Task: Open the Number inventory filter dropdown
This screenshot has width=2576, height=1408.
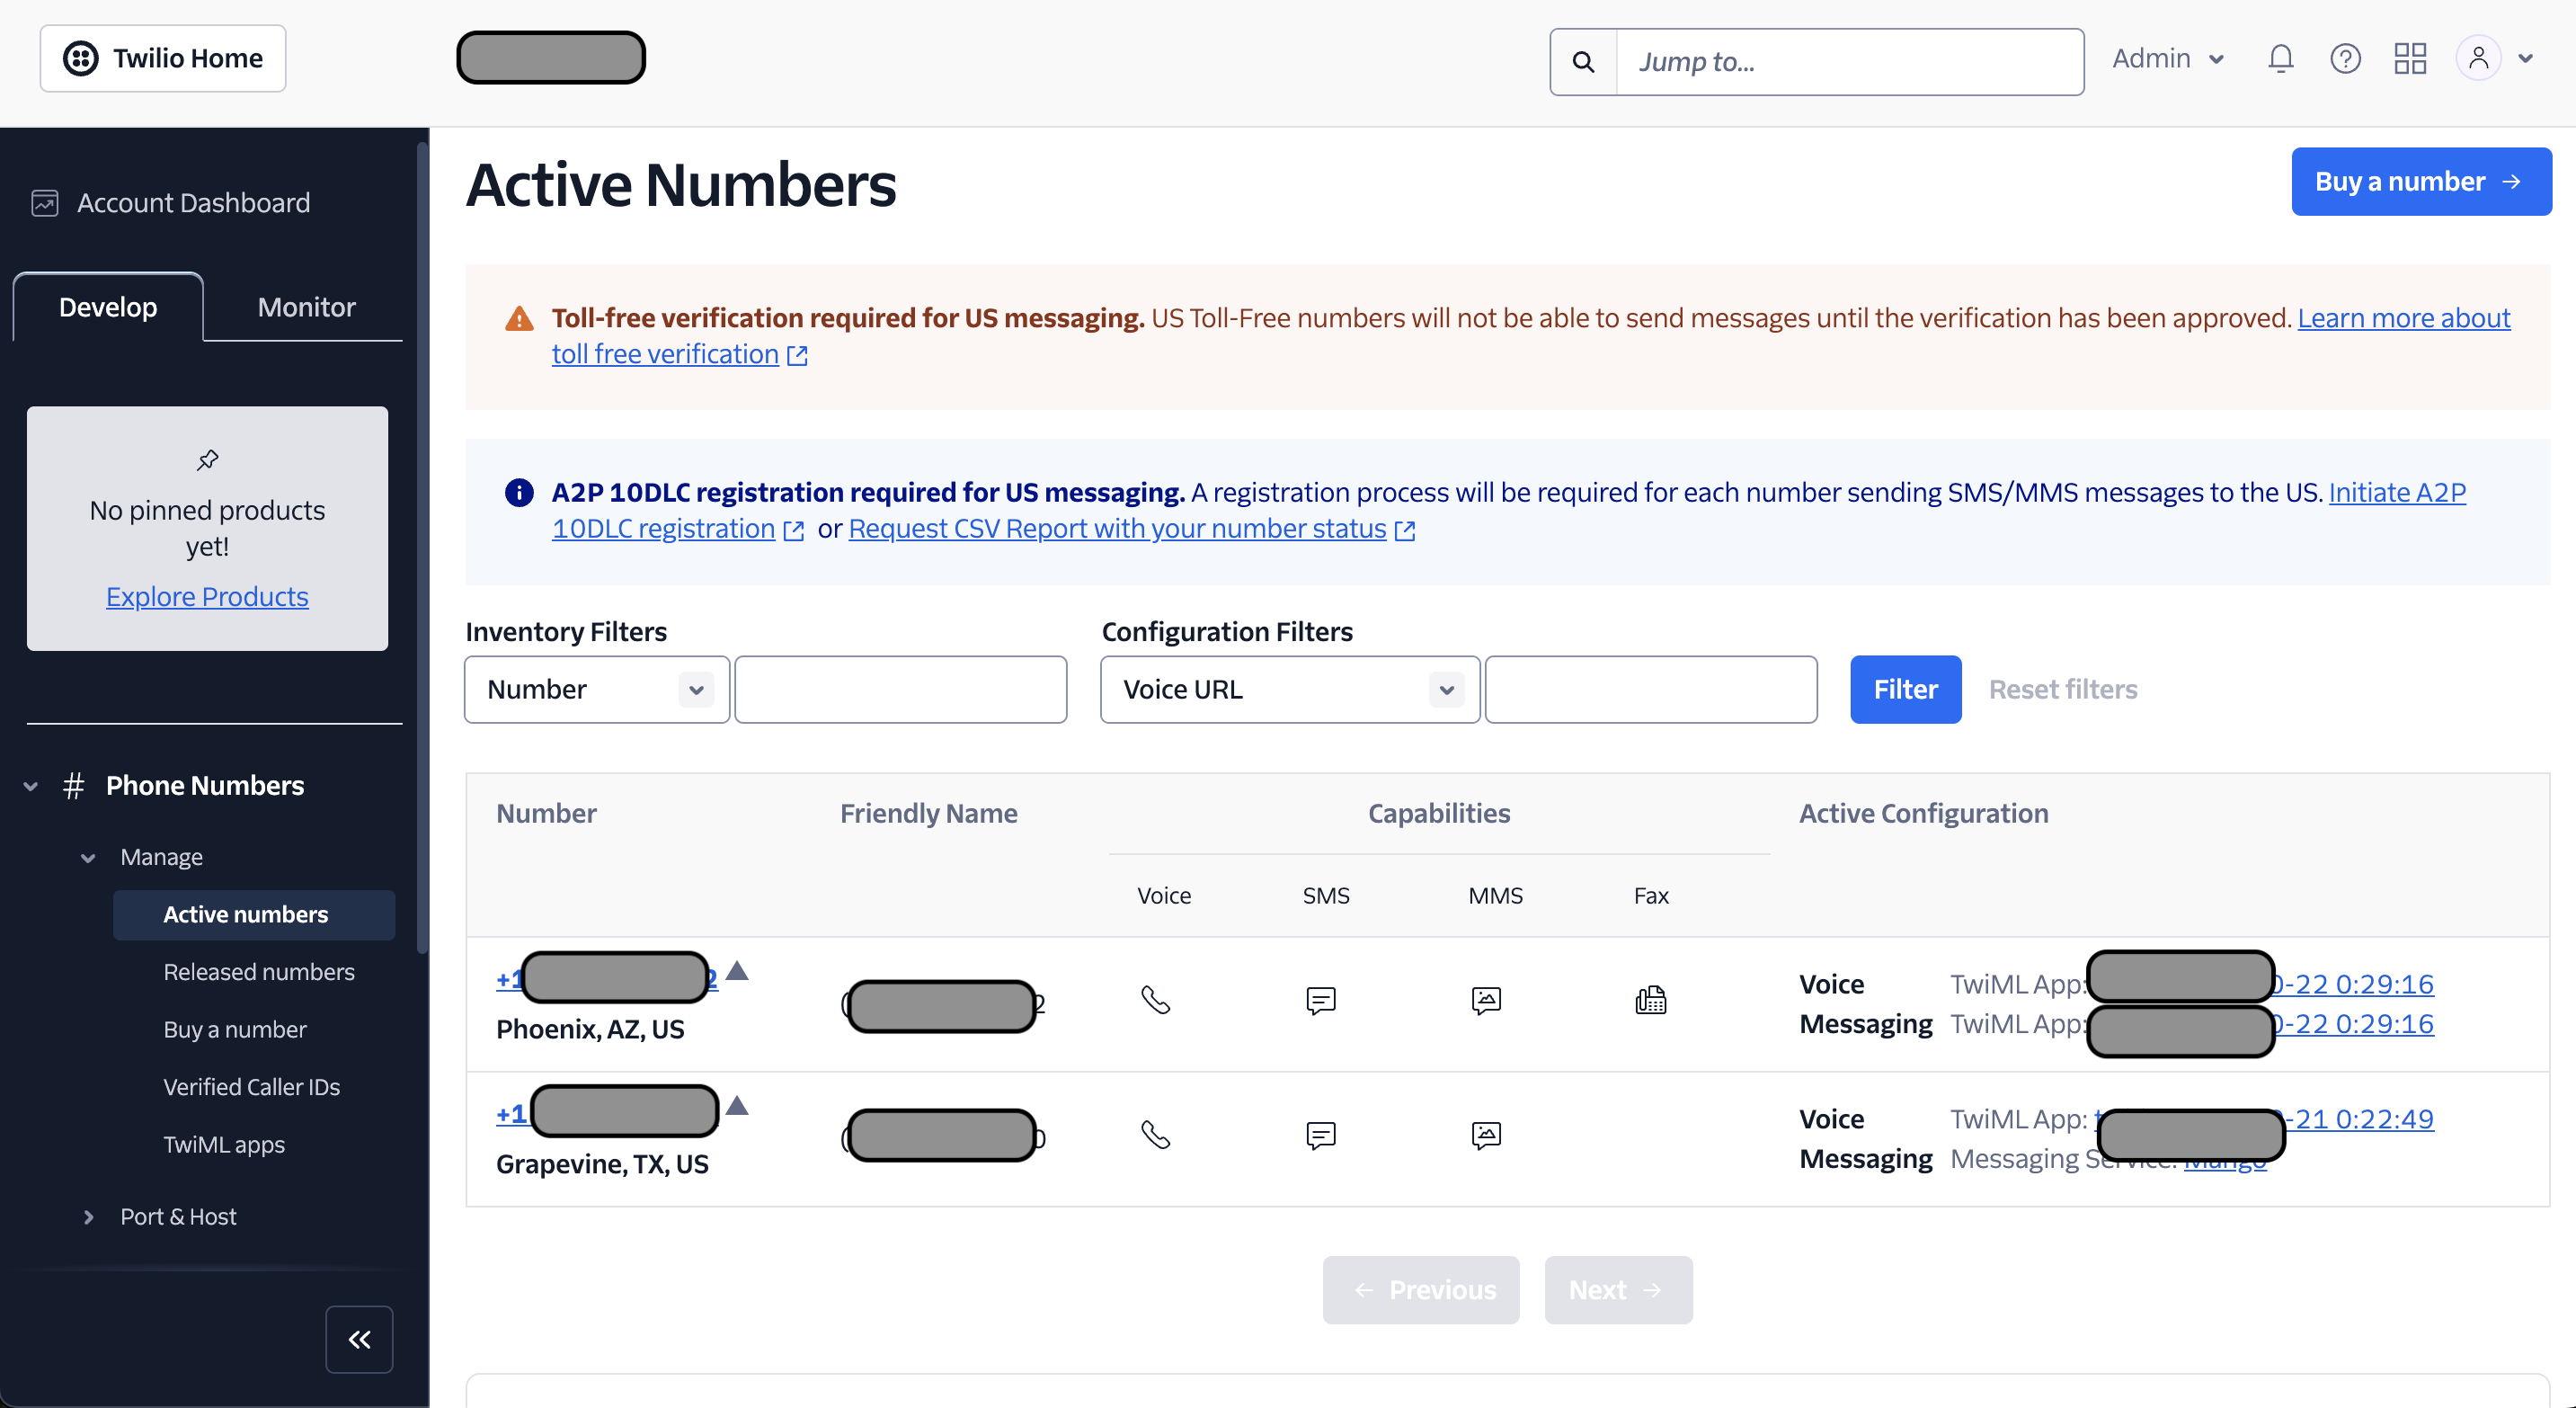Action: coord(597,690)
